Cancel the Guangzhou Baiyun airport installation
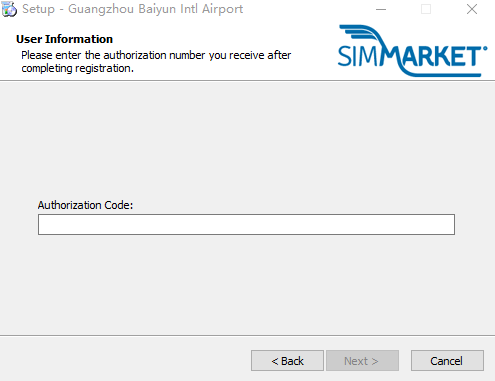This screenshot has width=495, height=381. point(447,360)
